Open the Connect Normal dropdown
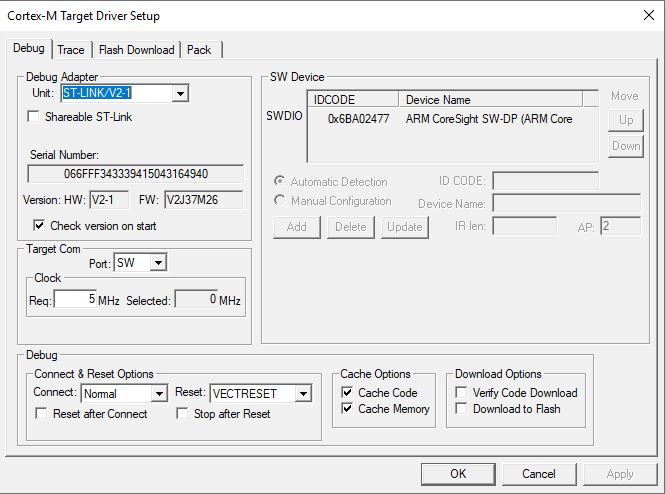 [159, 394]
